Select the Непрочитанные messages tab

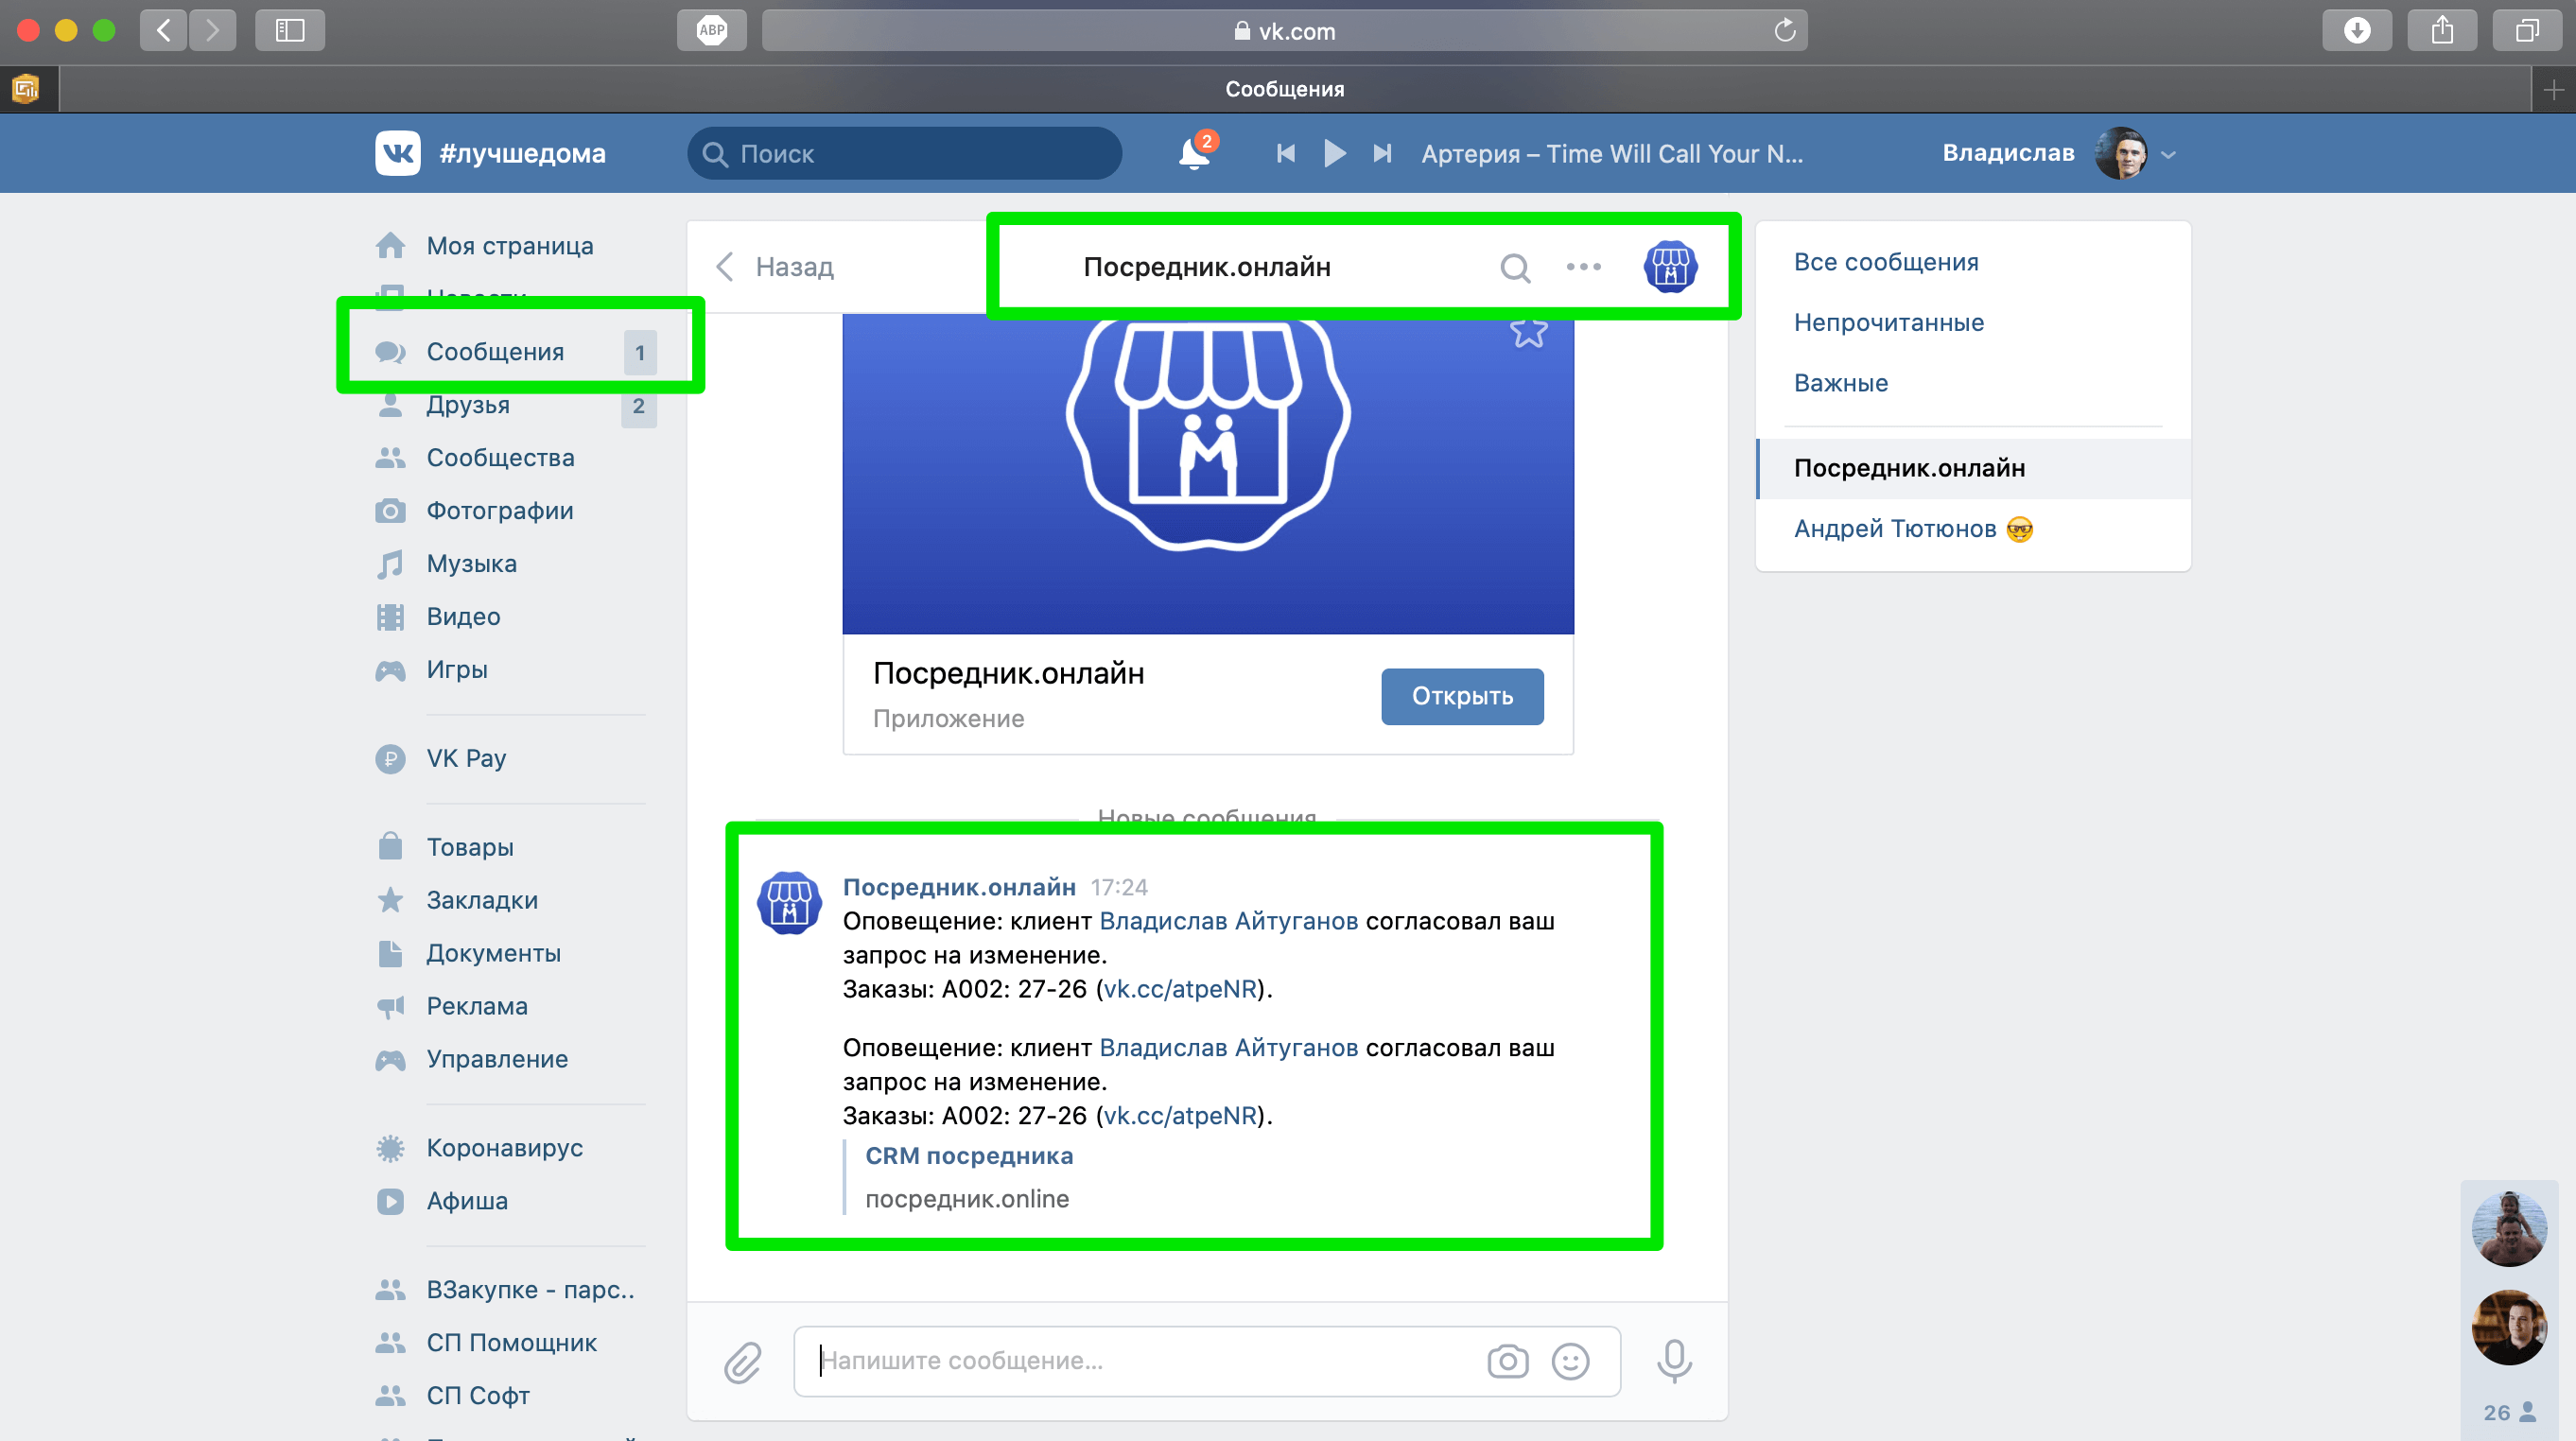pos(1888,322)
